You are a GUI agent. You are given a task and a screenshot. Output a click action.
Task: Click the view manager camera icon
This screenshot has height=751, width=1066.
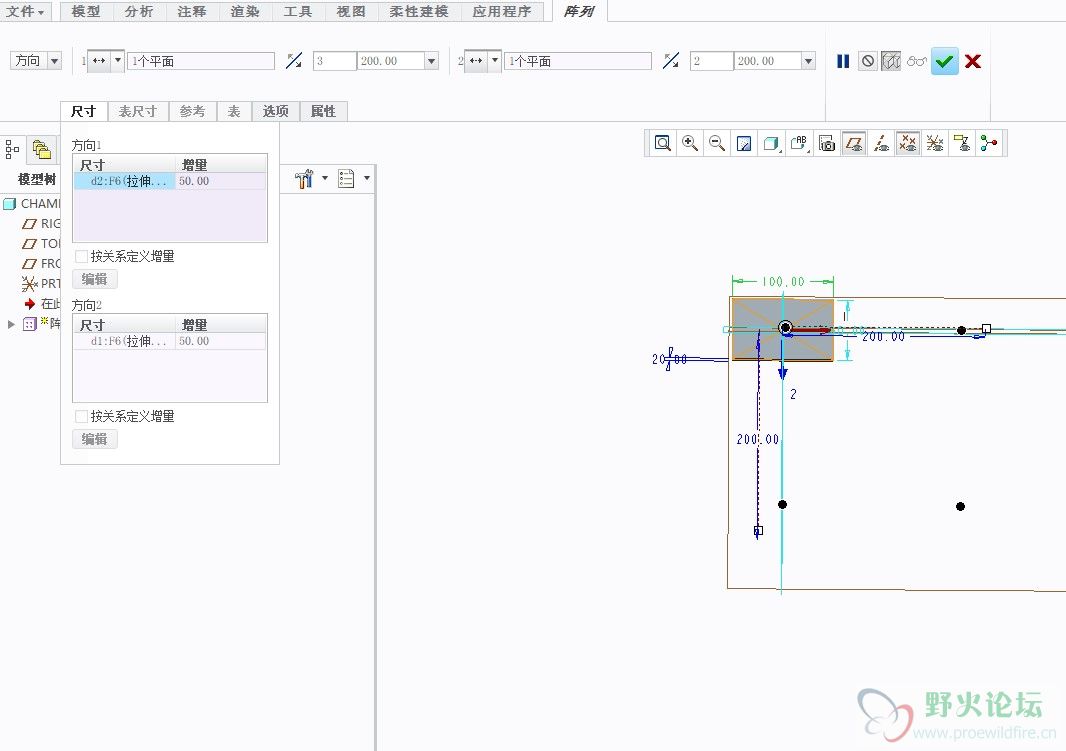coord(826,143)
